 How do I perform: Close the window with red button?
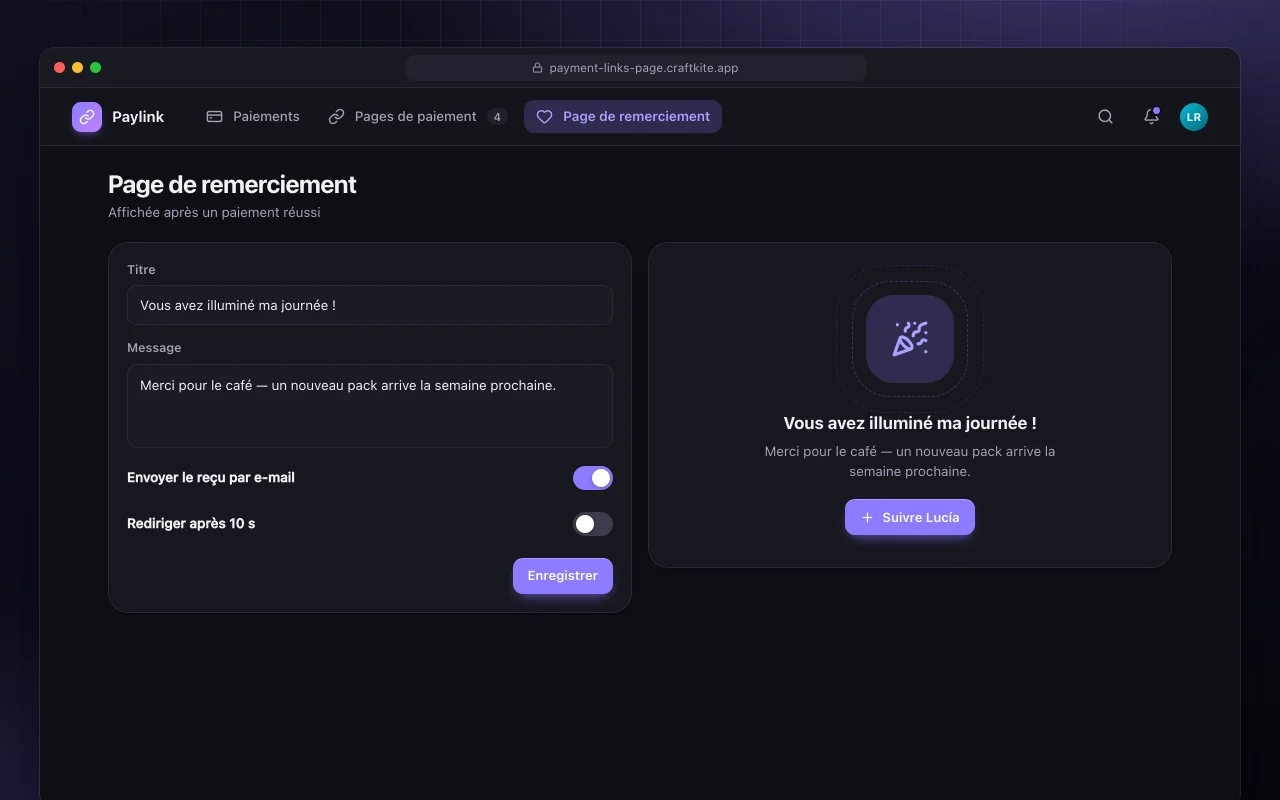[x=60, y=68]
